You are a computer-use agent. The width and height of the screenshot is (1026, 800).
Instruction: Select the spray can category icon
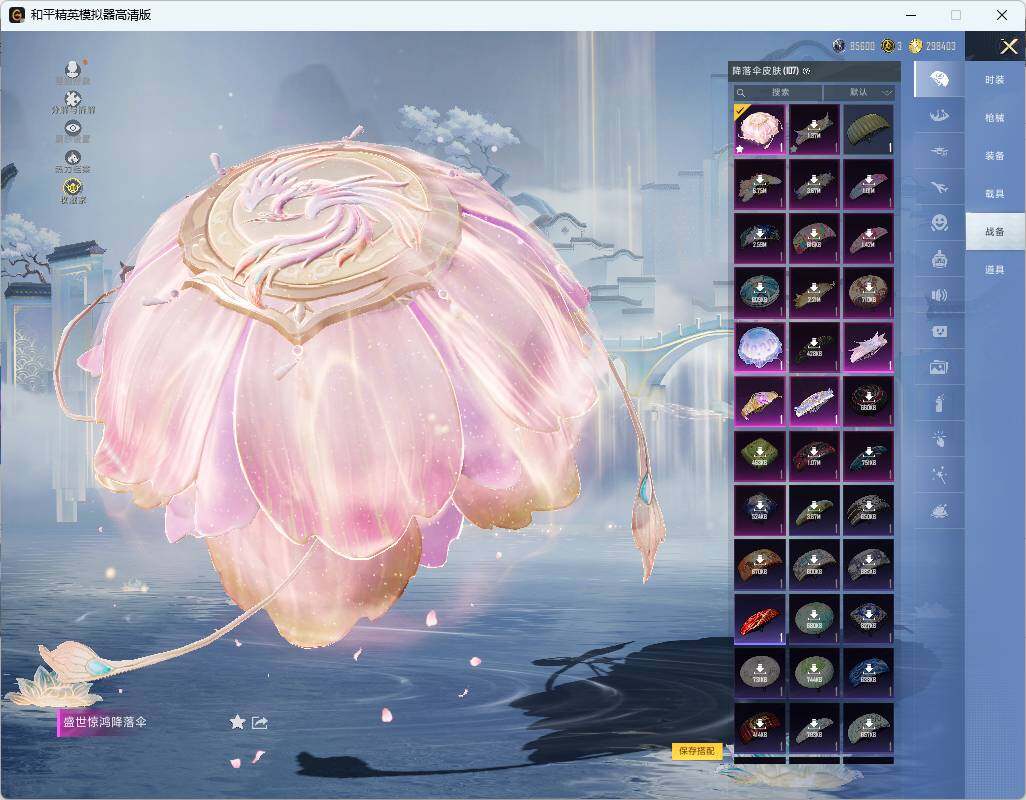(939, 403)
